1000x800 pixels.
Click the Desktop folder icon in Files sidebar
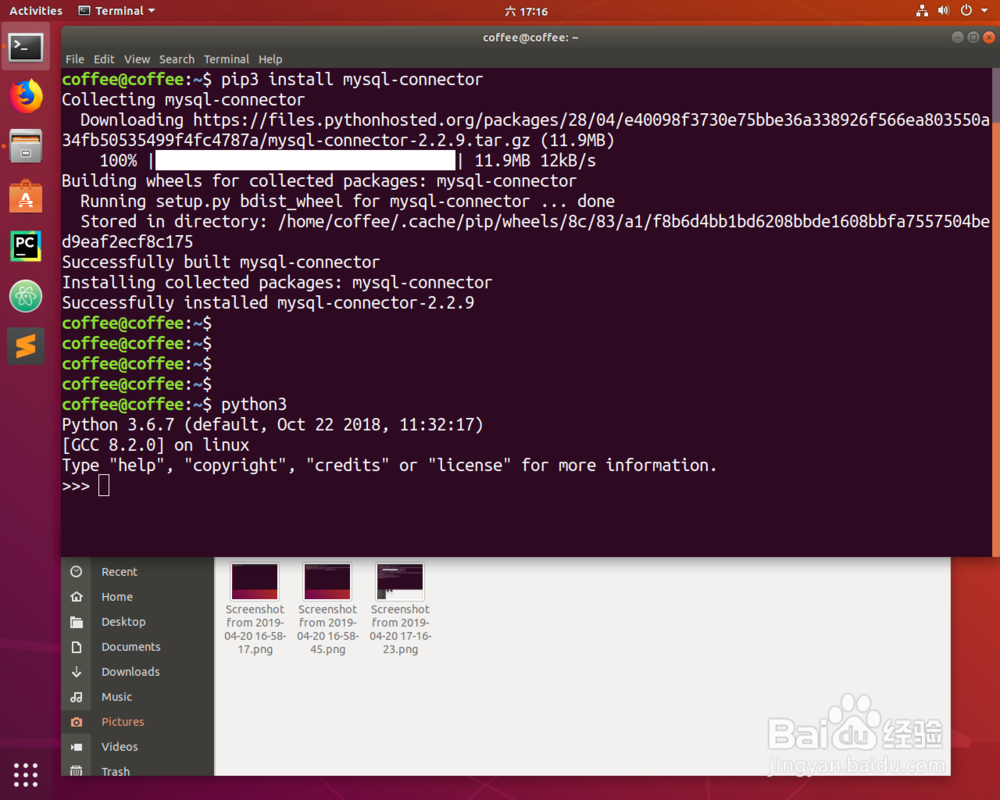[x=77, y=621]
